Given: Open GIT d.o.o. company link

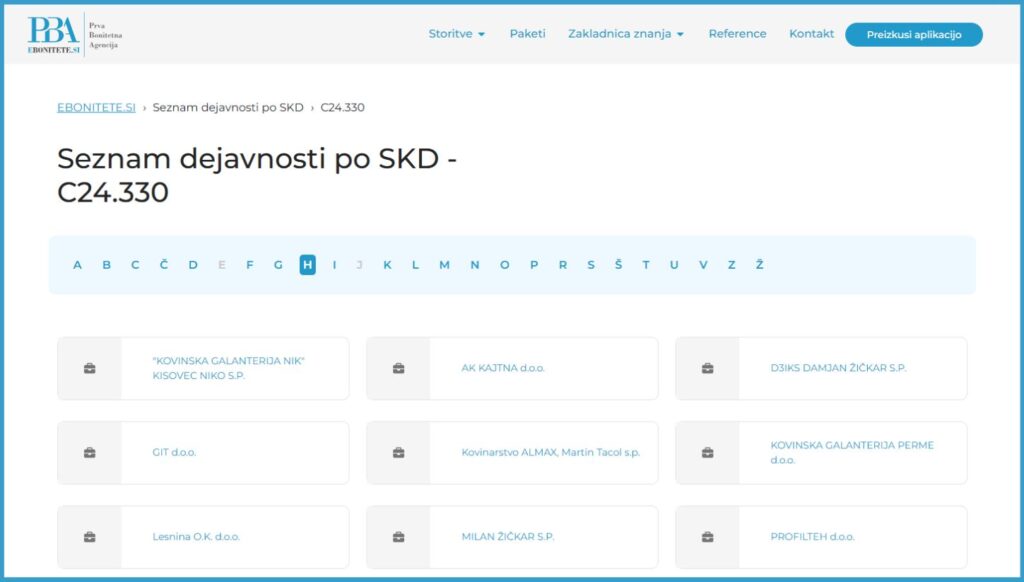Looking at the screenshot, I should [x=174, y=453].
